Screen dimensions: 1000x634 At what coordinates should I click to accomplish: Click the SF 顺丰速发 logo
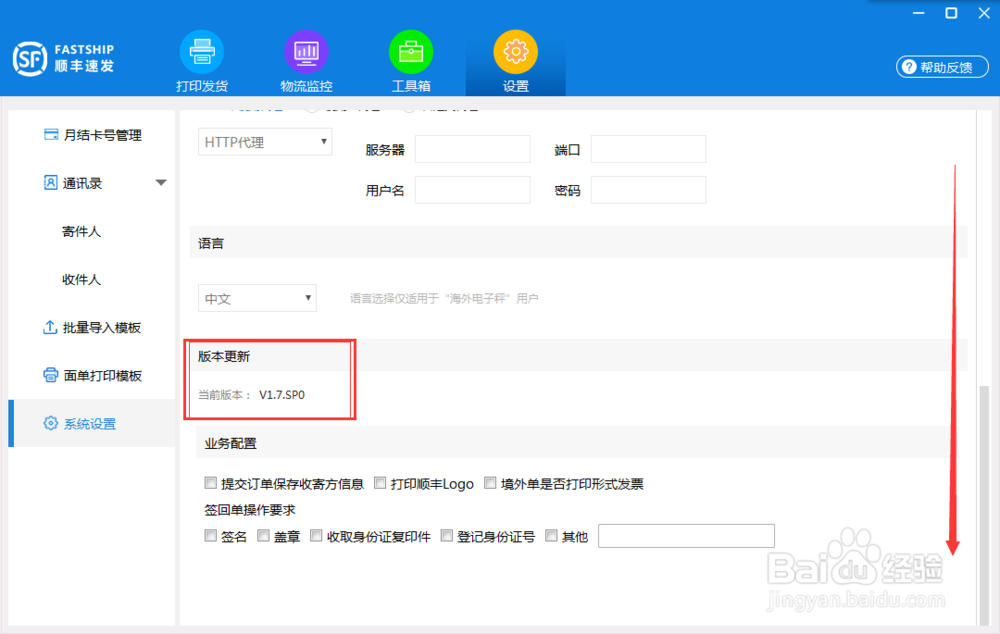(x=62, y=58)
